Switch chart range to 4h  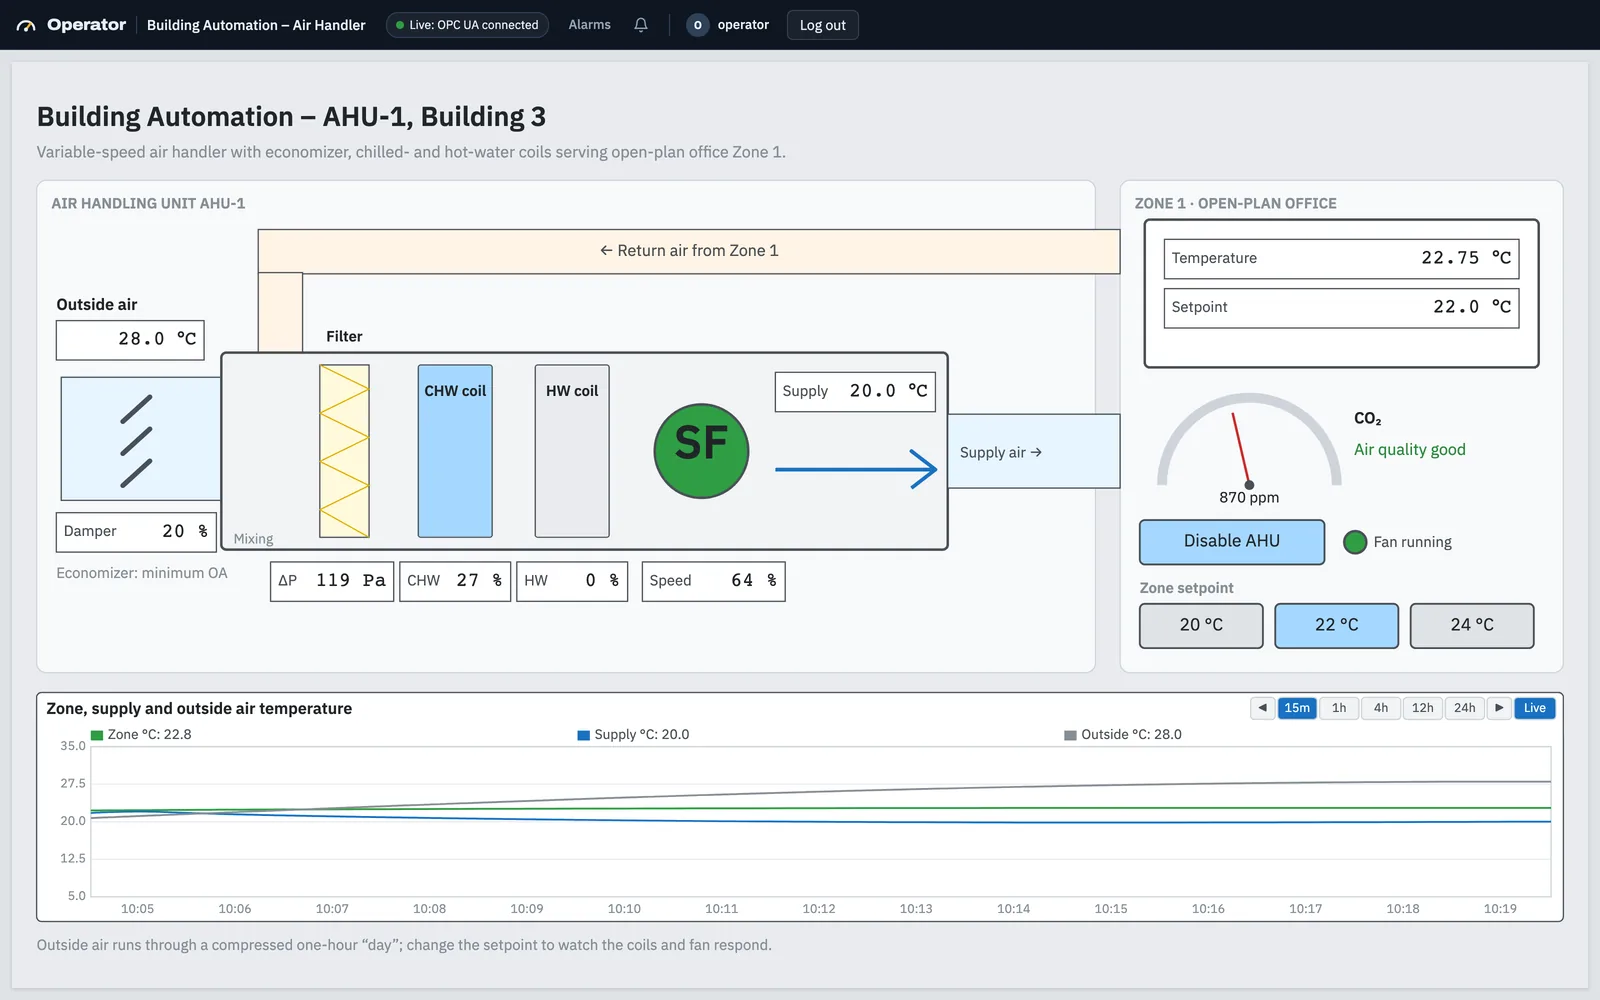[1381, 708]
